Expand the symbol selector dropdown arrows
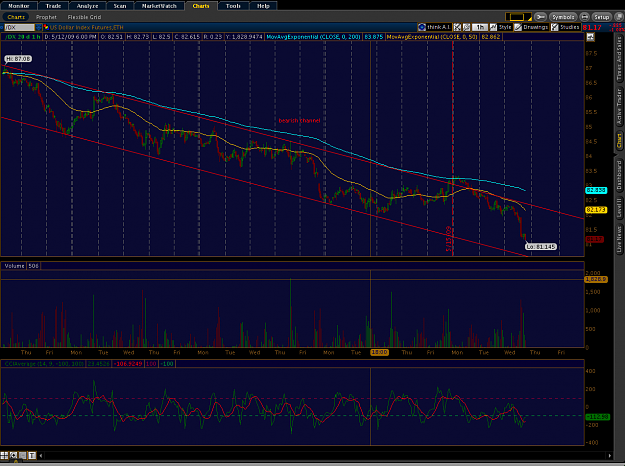The height and width of the screenshot is (466, 625). (x=38, y=27)
